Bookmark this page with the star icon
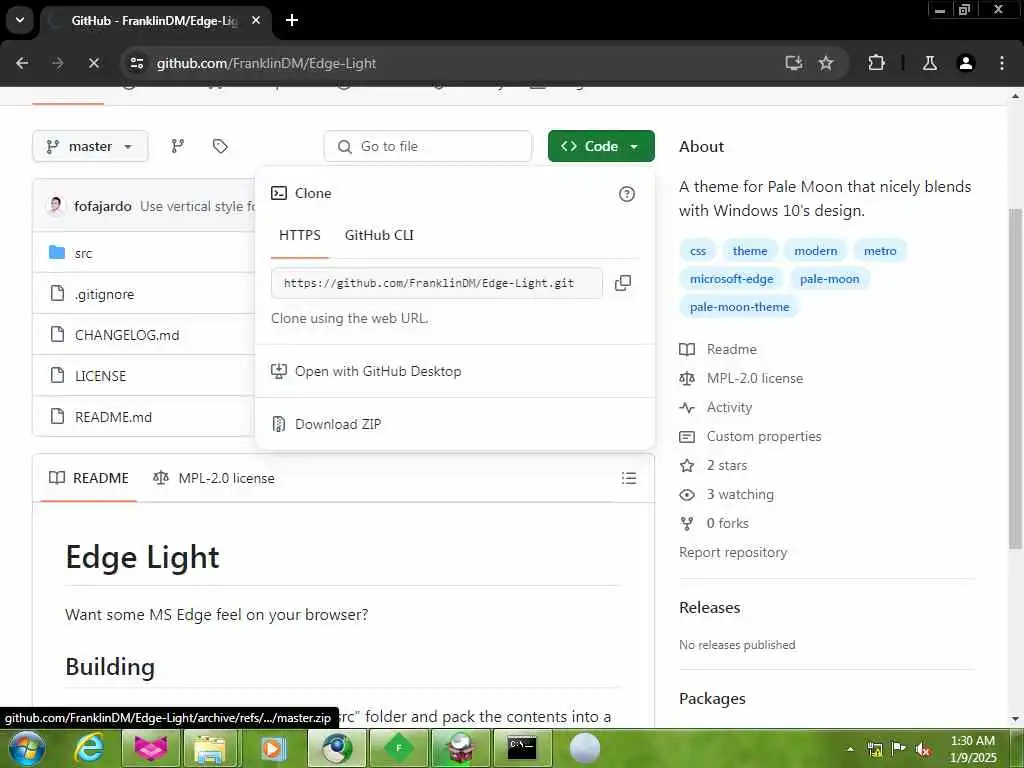 826,63
